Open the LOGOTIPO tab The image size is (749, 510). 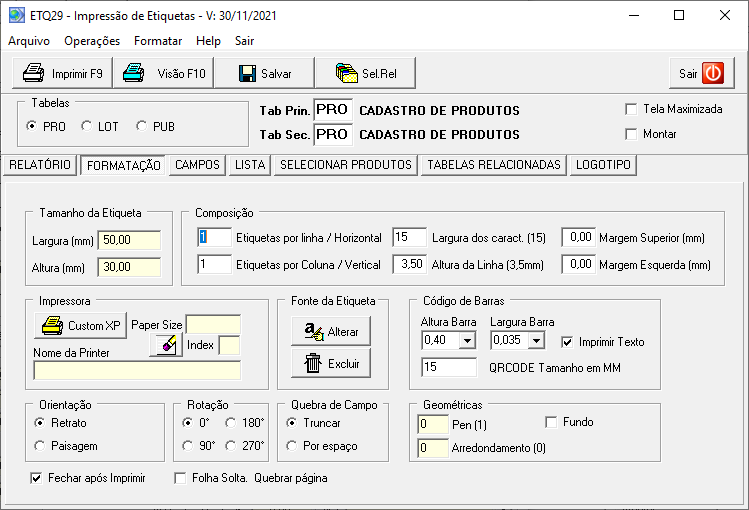click(x=603, y=165)
